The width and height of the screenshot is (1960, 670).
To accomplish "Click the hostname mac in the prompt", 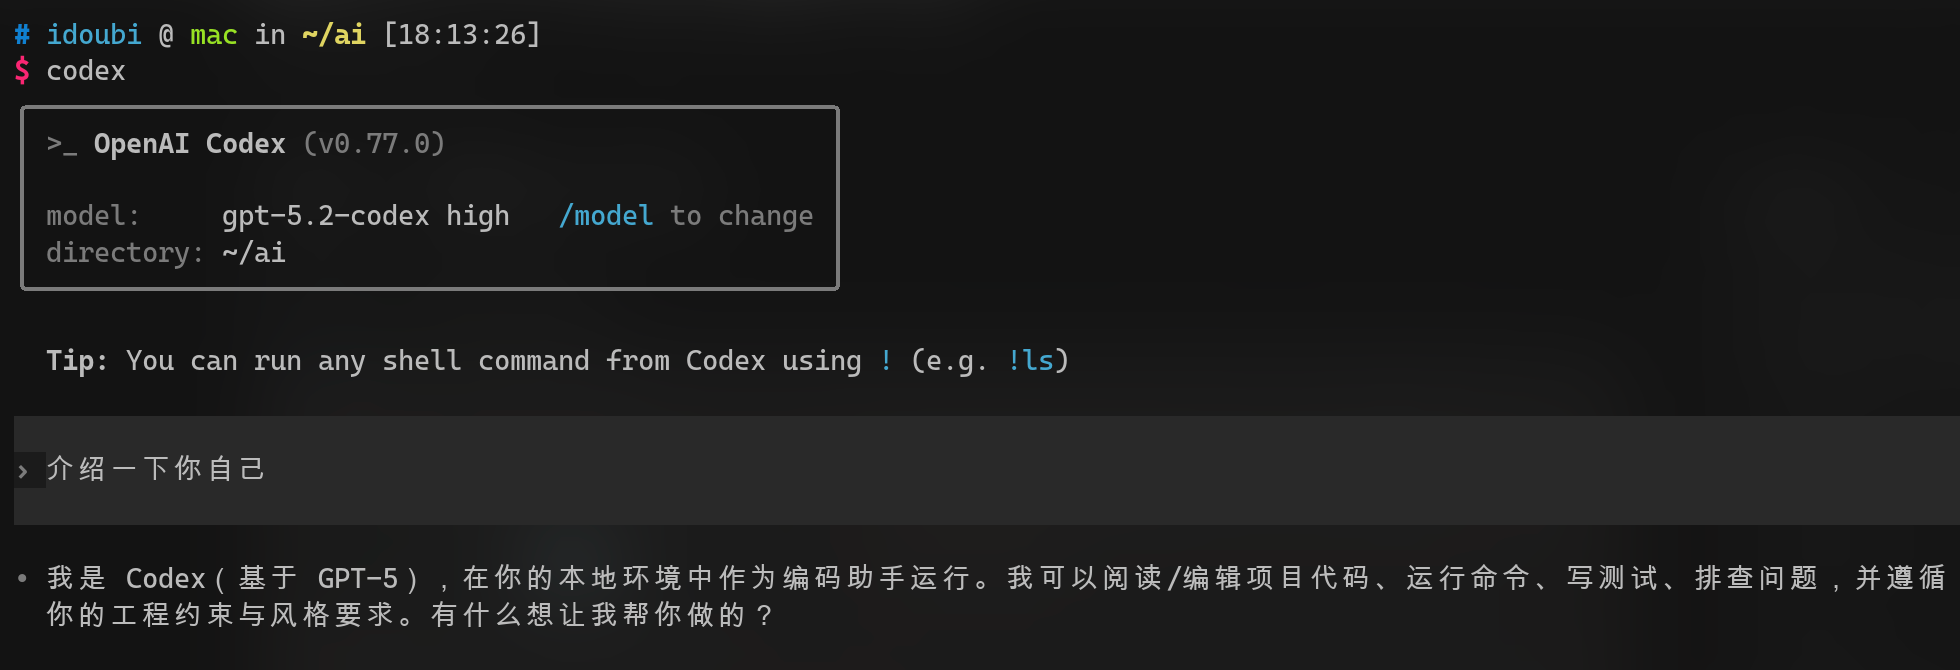I will point(213,35).
